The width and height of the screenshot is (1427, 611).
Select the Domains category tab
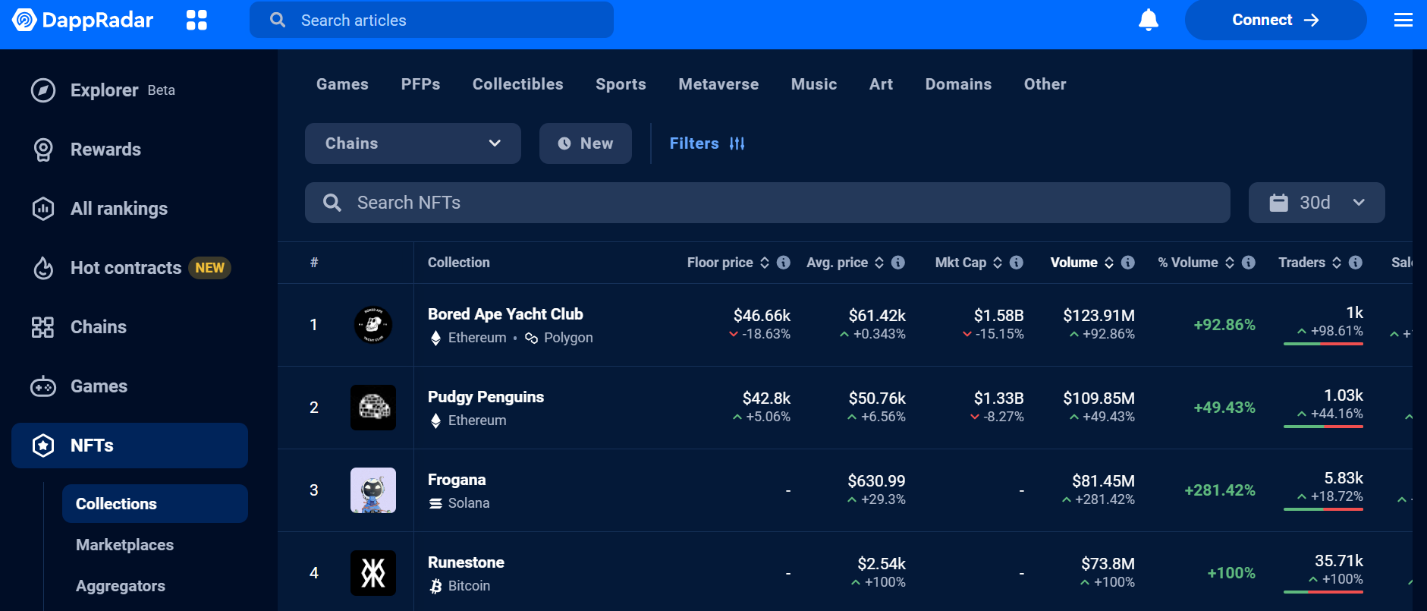pyautogui.click(x=958, y=85)
